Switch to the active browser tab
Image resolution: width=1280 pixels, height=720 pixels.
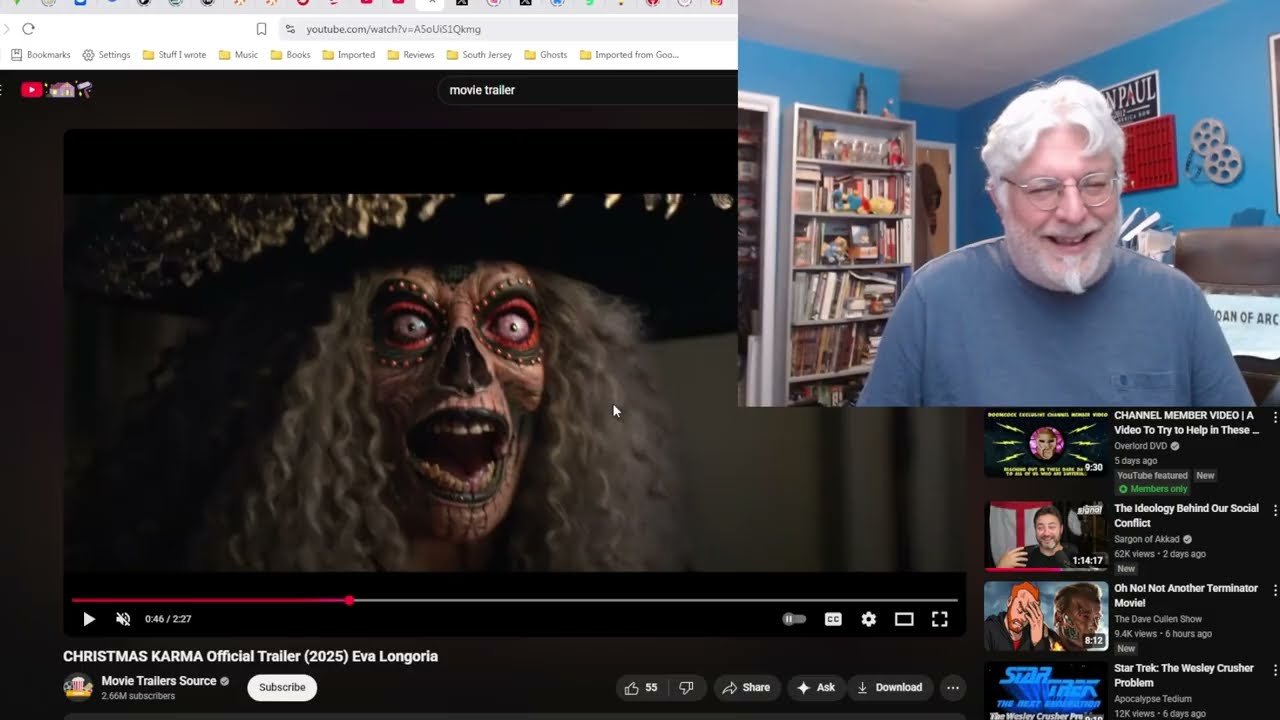tap(432, 5)
